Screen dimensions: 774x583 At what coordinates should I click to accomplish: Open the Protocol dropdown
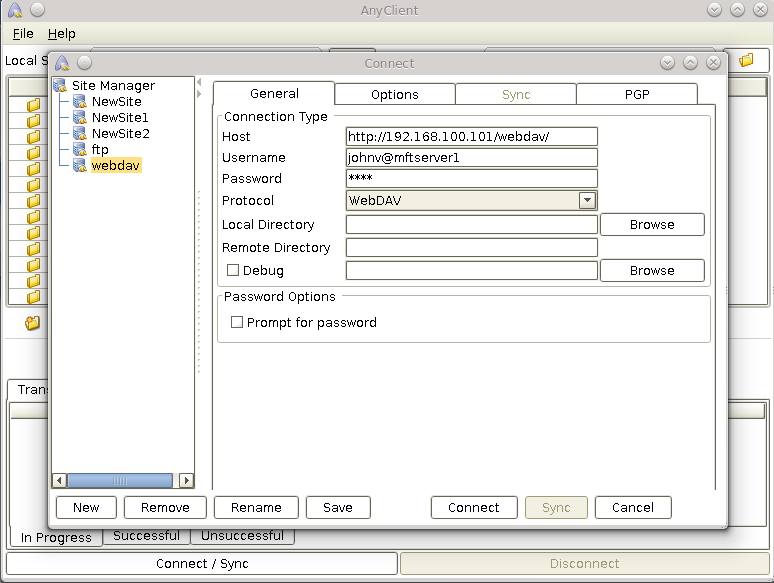(587, 200)
